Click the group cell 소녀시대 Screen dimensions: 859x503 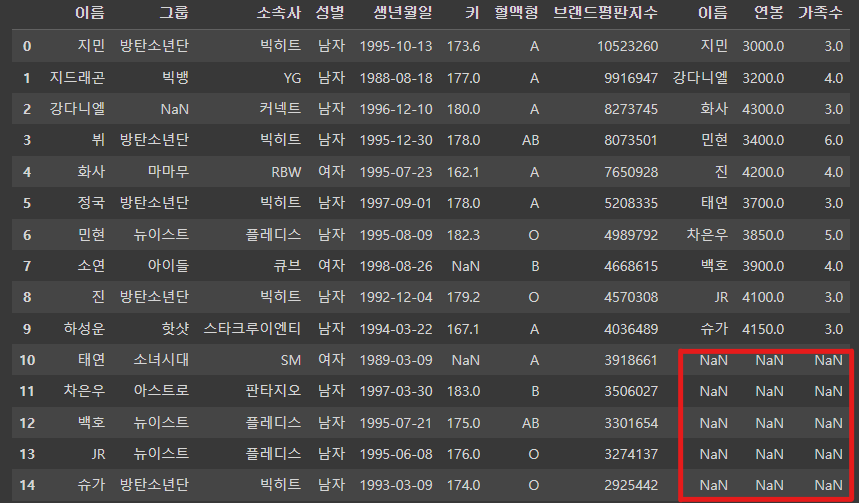click(x=161, y=360)
